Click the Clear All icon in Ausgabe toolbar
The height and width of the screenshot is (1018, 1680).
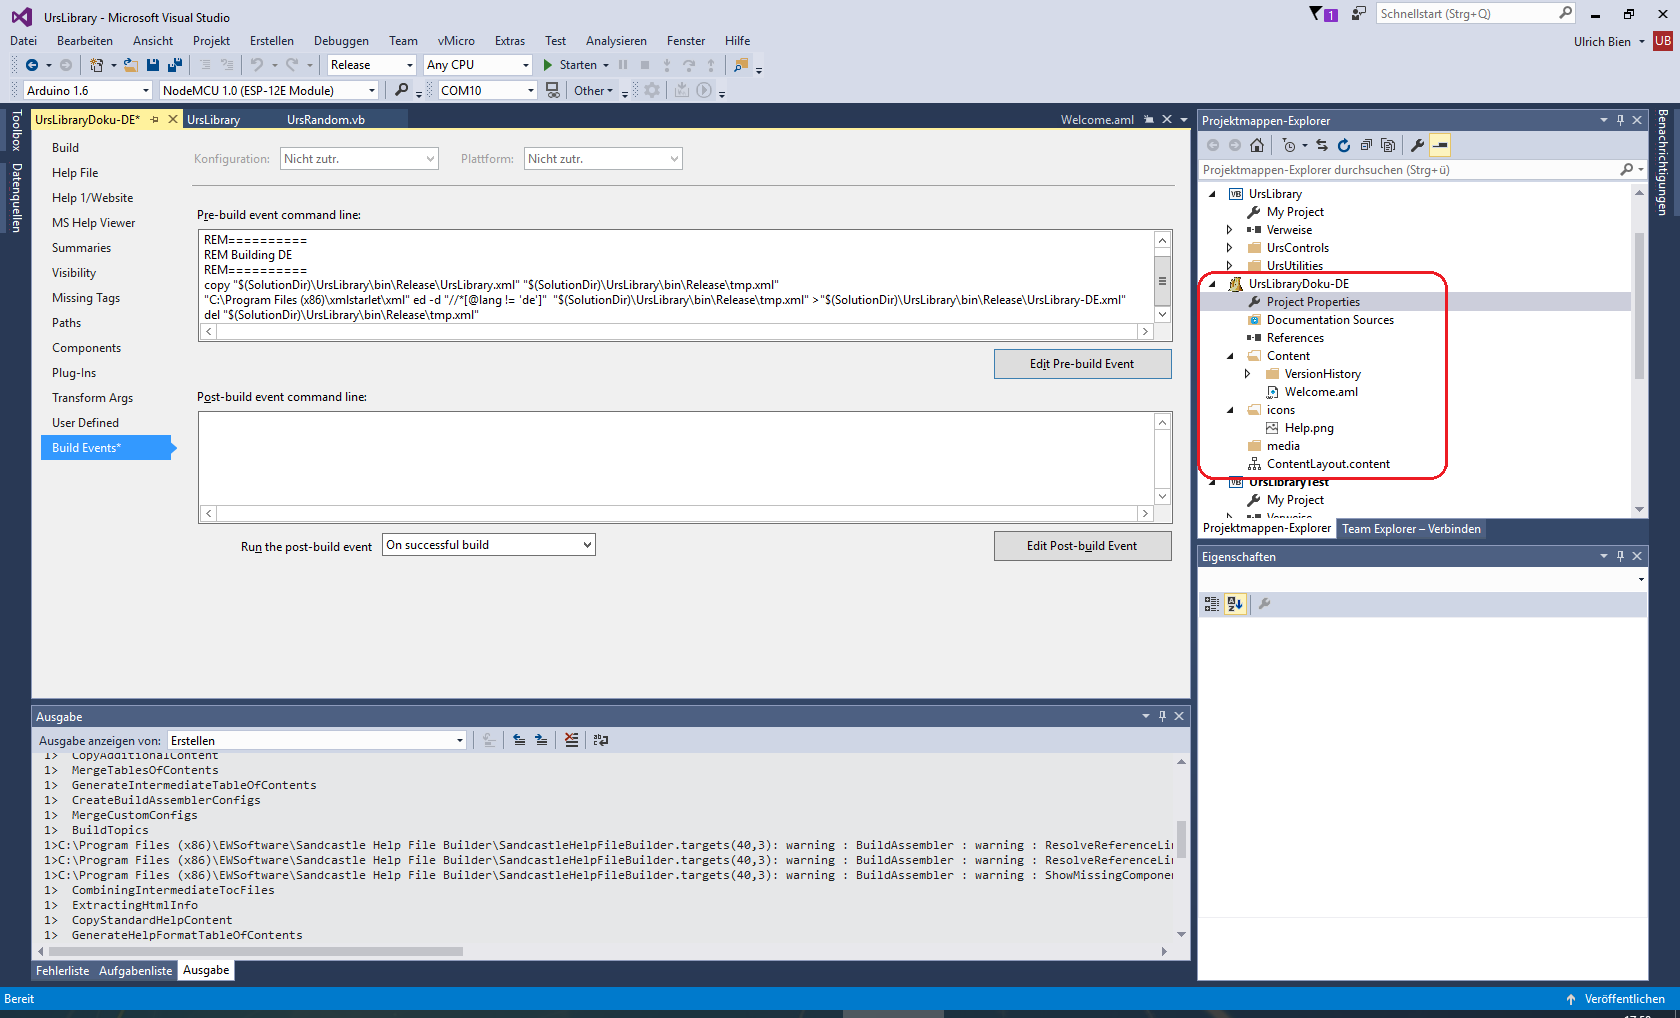coord(571,740)
